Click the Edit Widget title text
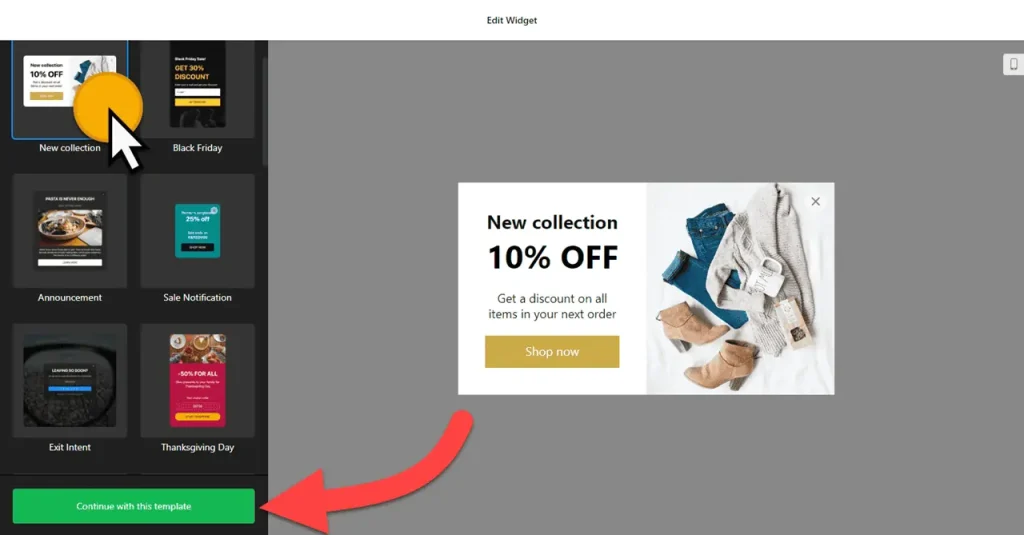The width and height of the screenshot is (1024, 535). [511, 20]
